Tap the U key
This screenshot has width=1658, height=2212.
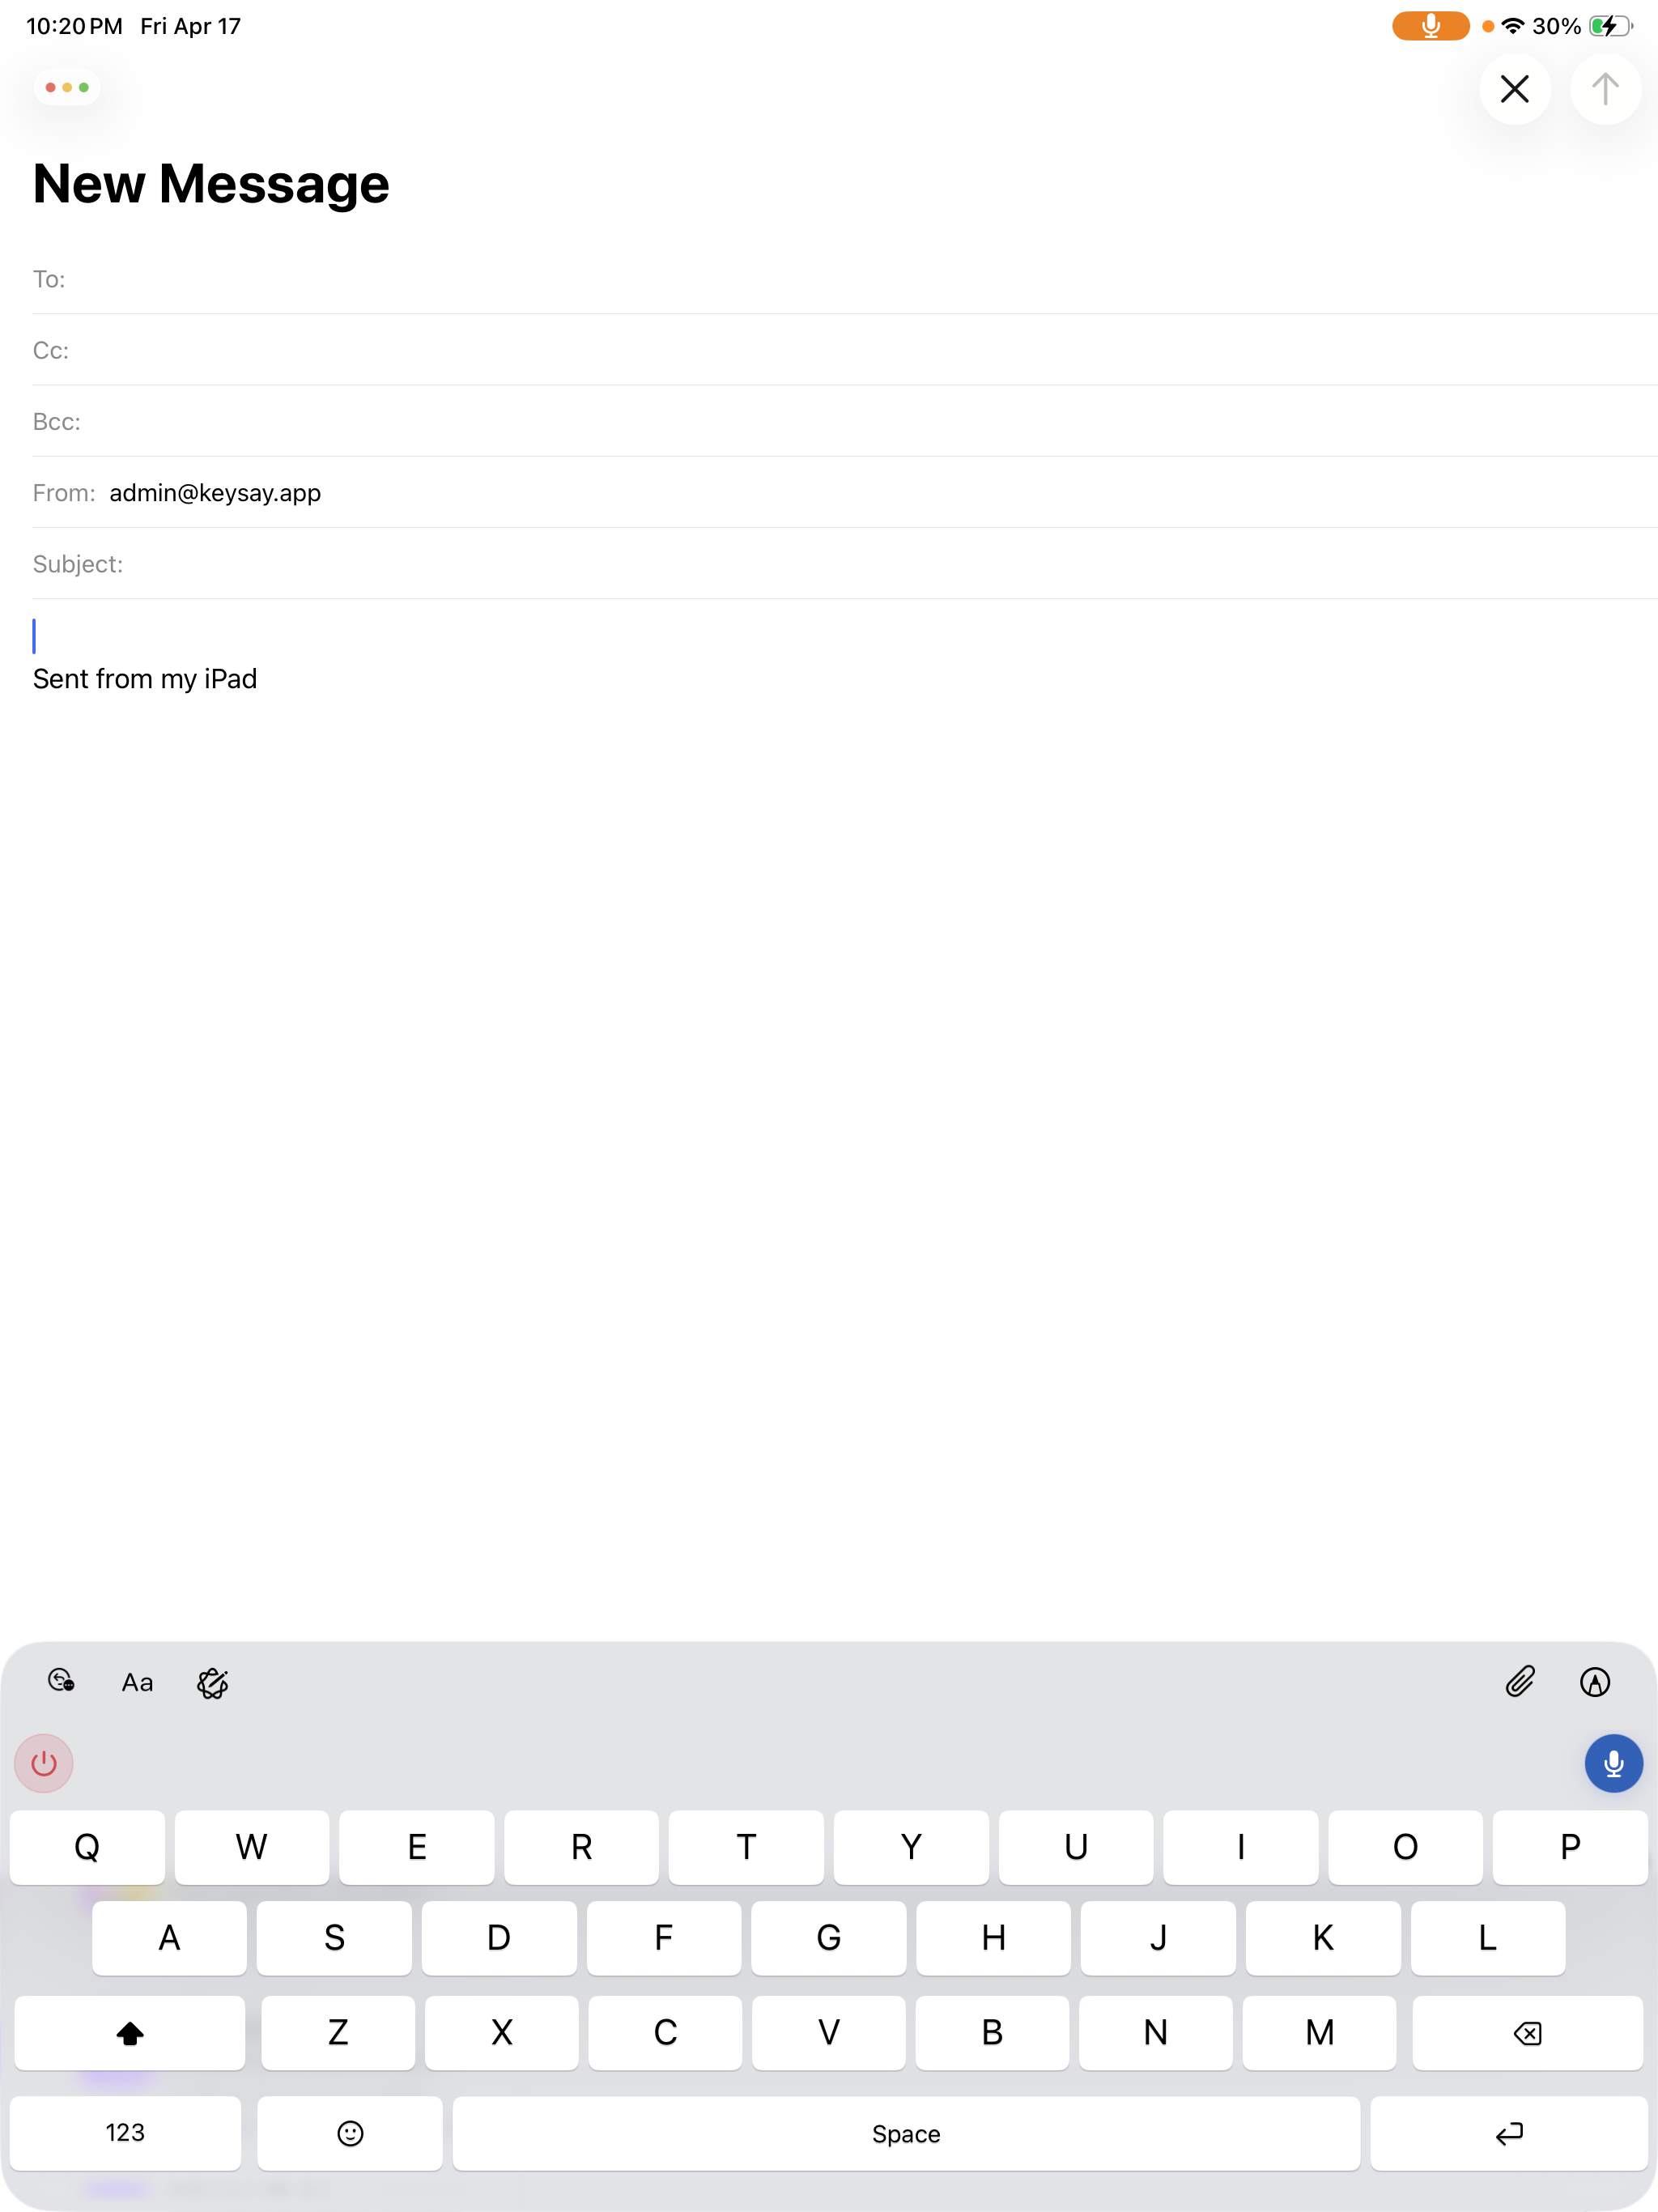coord(1076,1847)
